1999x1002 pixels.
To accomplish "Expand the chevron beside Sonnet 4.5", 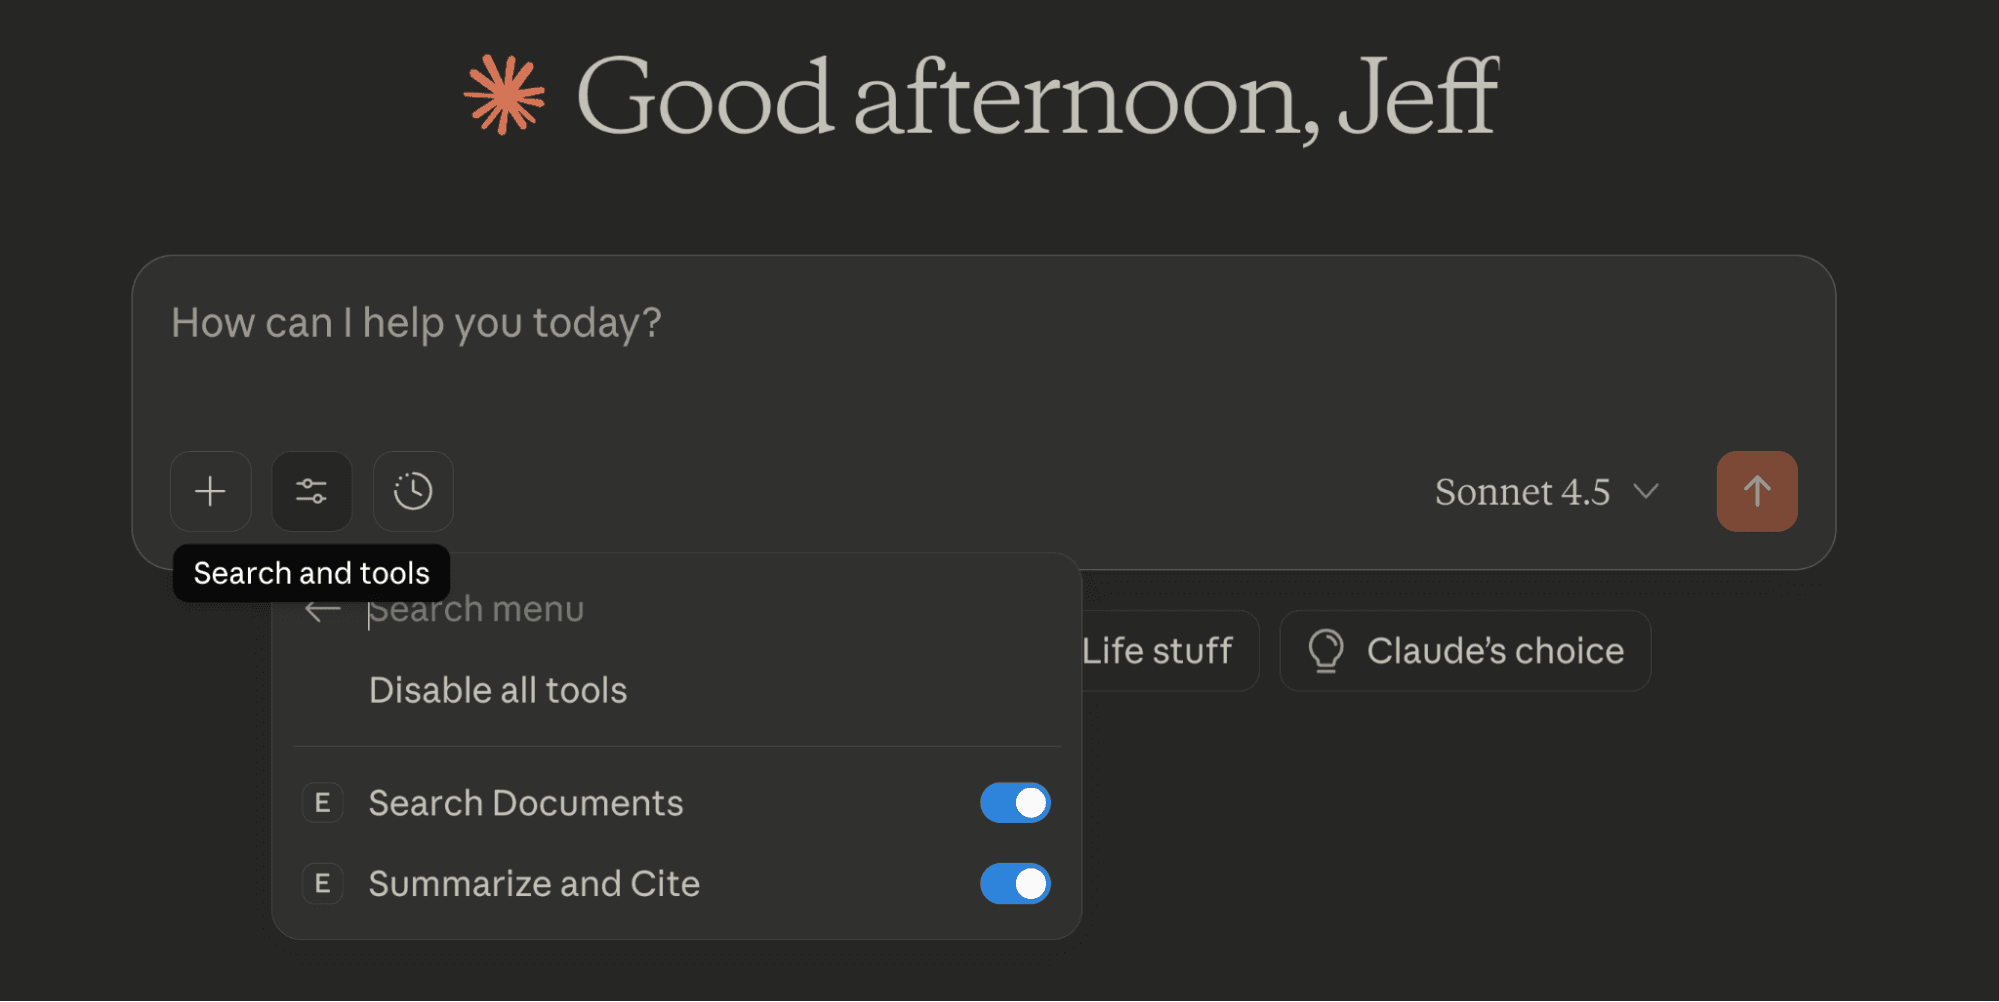I will [x=1646, y=491].
